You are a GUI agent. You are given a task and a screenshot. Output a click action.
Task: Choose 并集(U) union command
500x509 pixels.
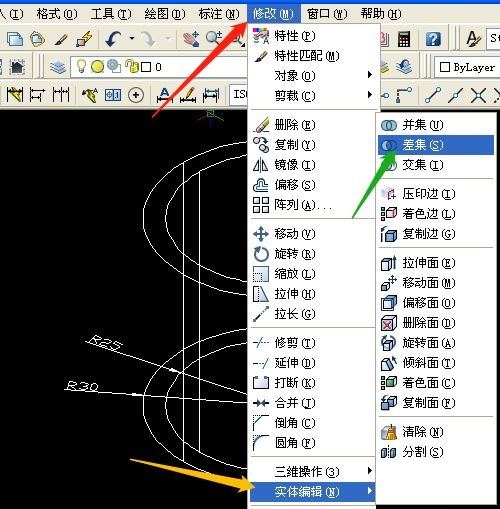click(x=436, y=125)
